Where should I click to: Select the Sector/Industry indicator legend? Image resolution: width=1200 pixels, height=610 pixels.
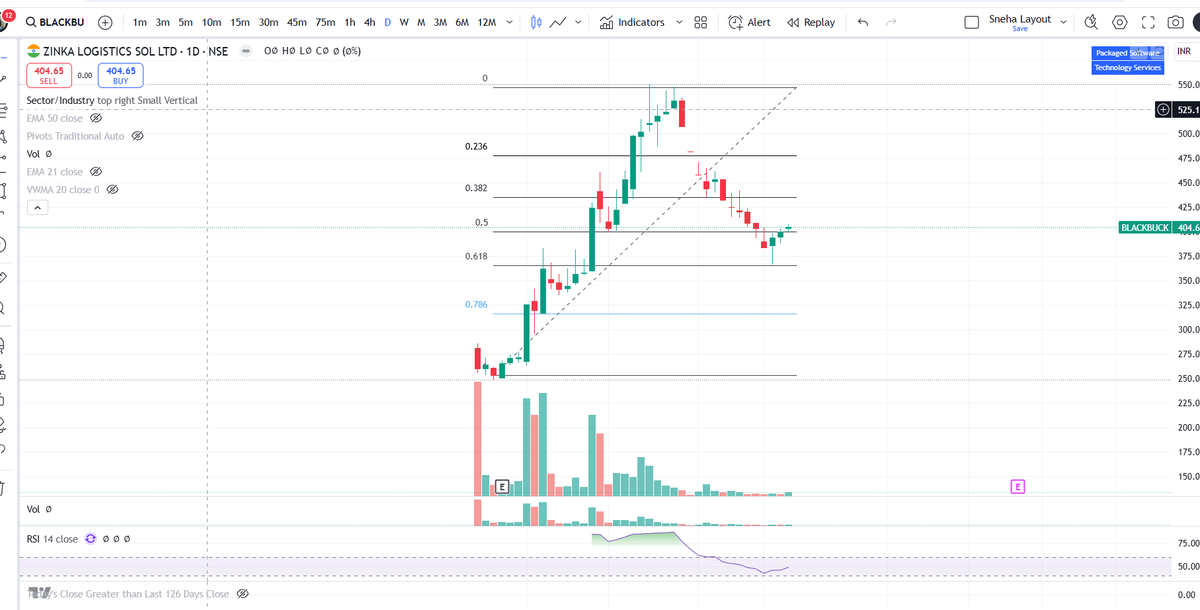coord(112,100)
